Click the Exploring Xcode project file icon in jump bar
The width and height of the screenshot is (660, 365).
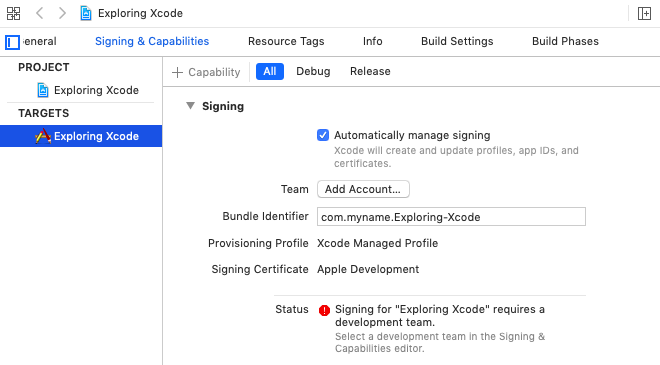tap(86, 13)
